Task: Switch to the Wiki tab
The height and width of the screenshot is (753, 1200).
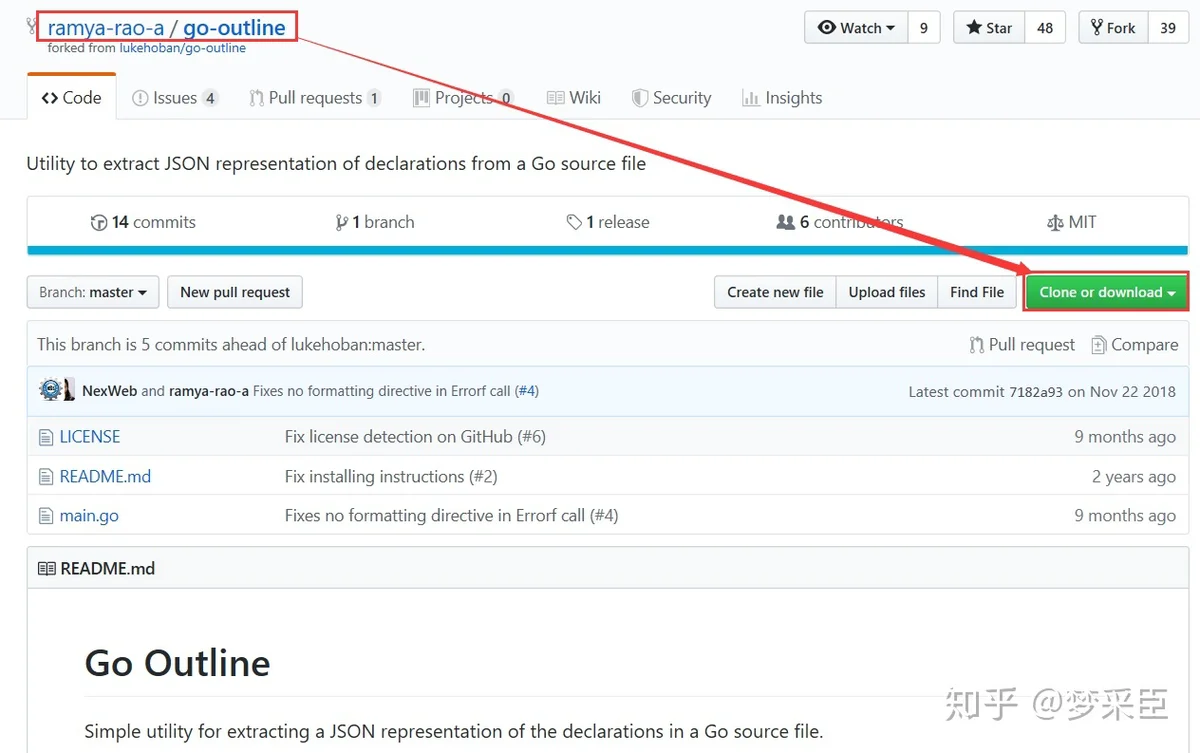Action: click(574, 97)
